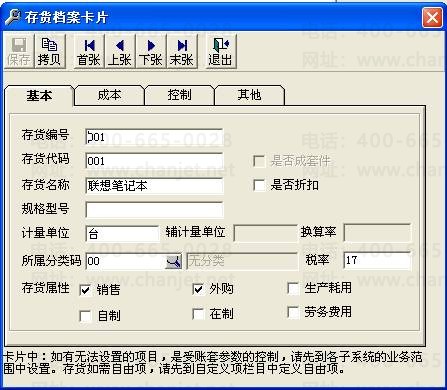
Task: Click the 所属分类码 field showing 00
Action: [x=126, y=261]
